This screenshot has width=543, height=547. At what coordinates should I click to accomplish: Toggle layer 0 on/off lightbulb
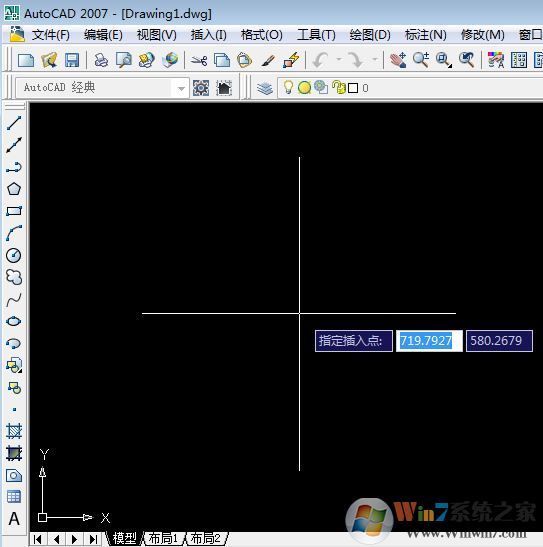[x=288, y=87]
